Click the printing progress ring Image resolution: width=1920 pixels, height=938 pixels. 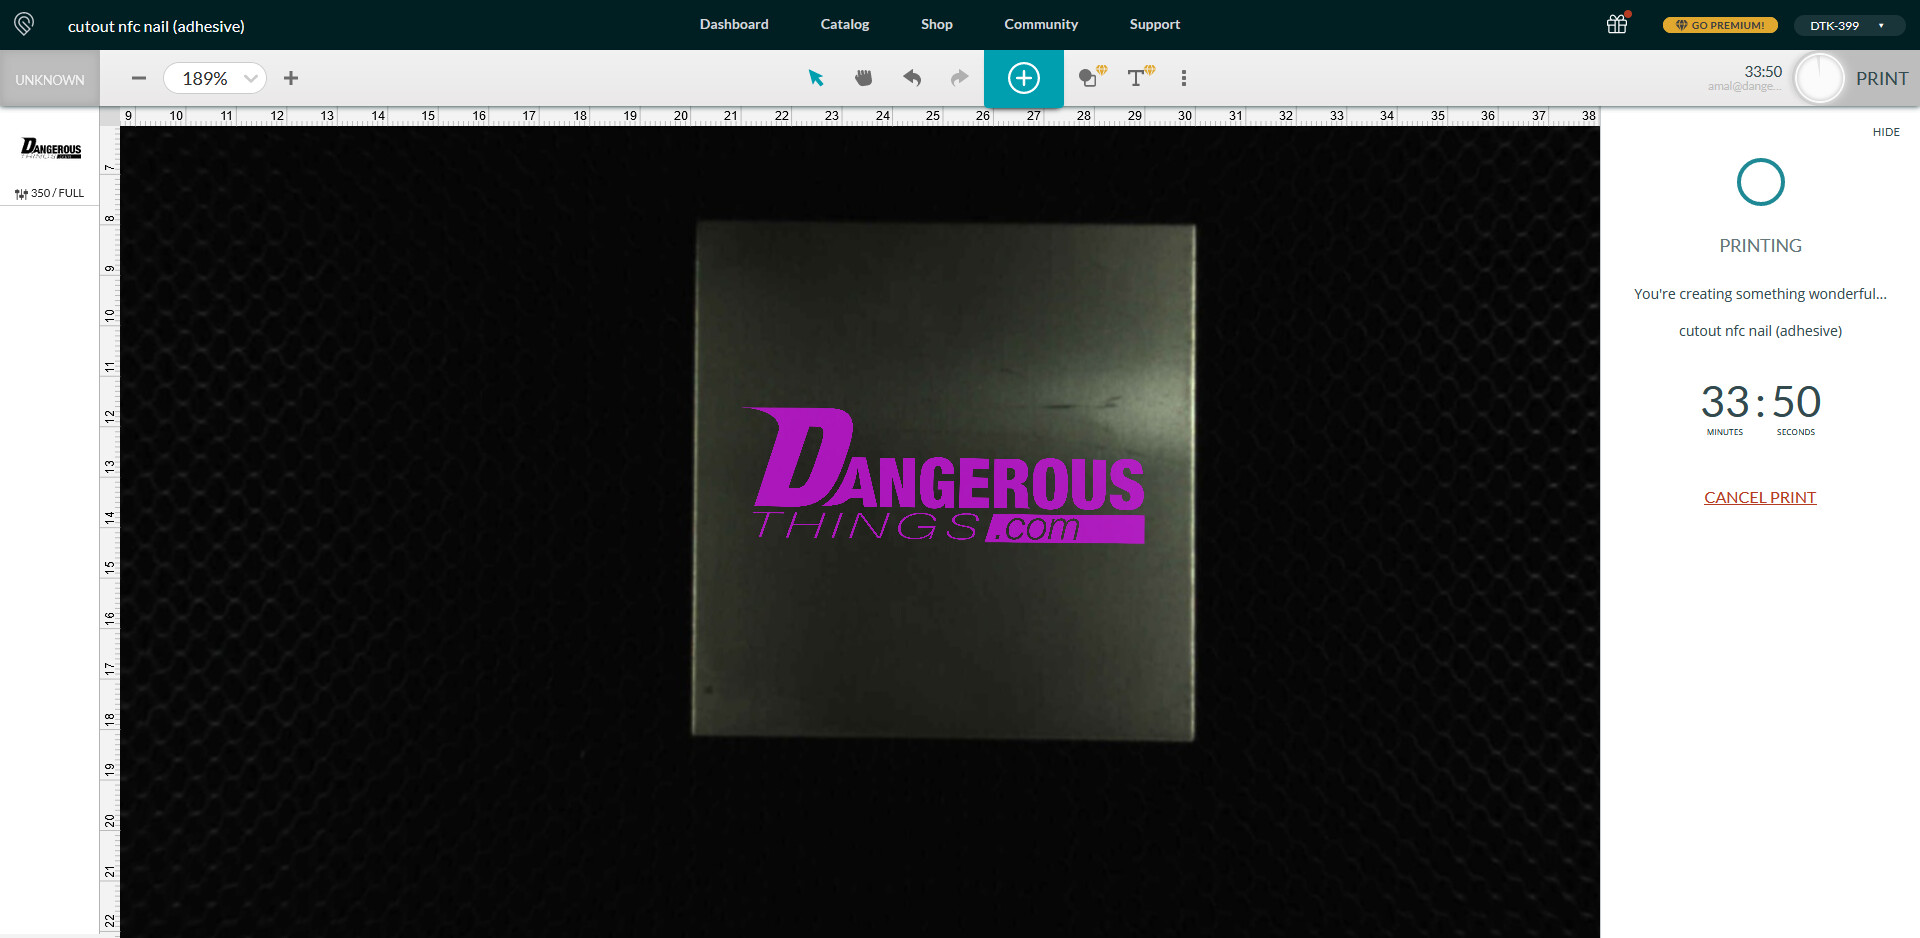pos(1761,182)
